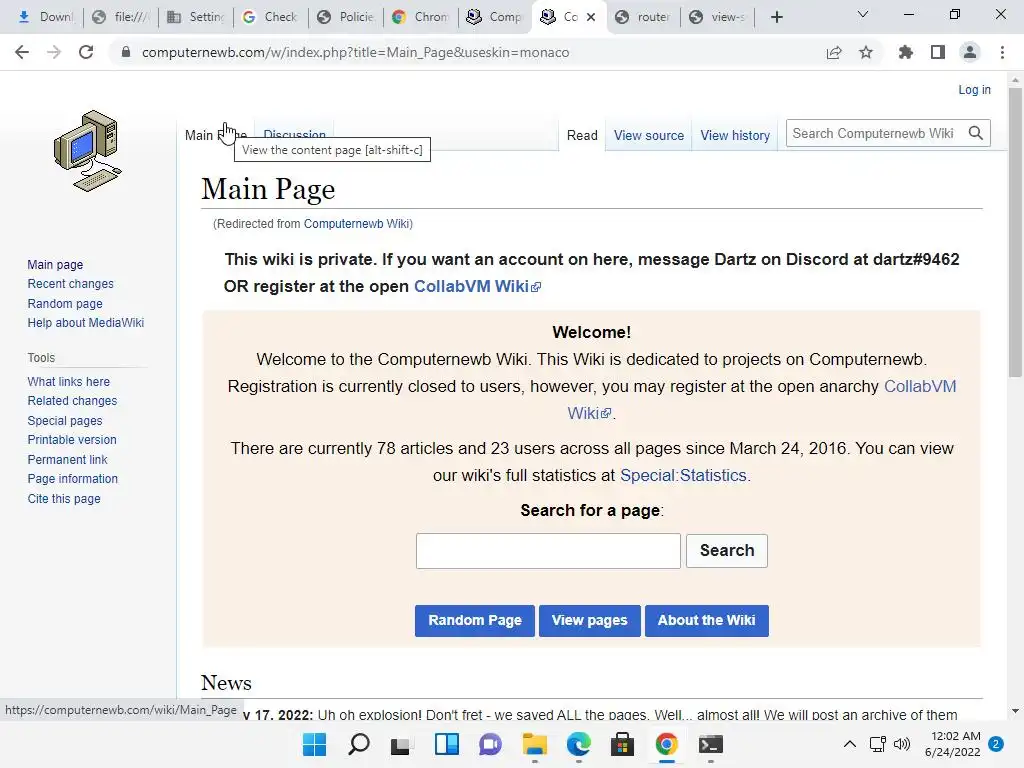Open the Discussion page tab
This screenshot has height=768, width=1024.
[294, 135]
